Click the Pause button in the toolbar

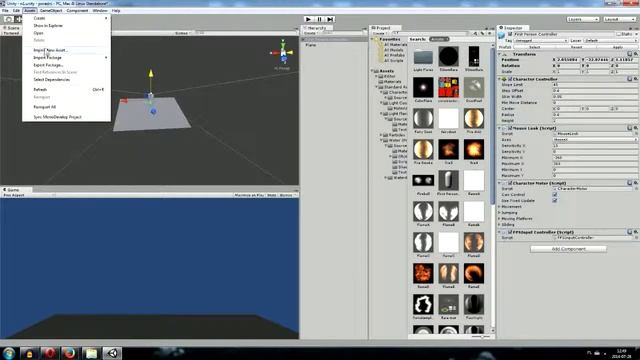[x=319, y=19]
